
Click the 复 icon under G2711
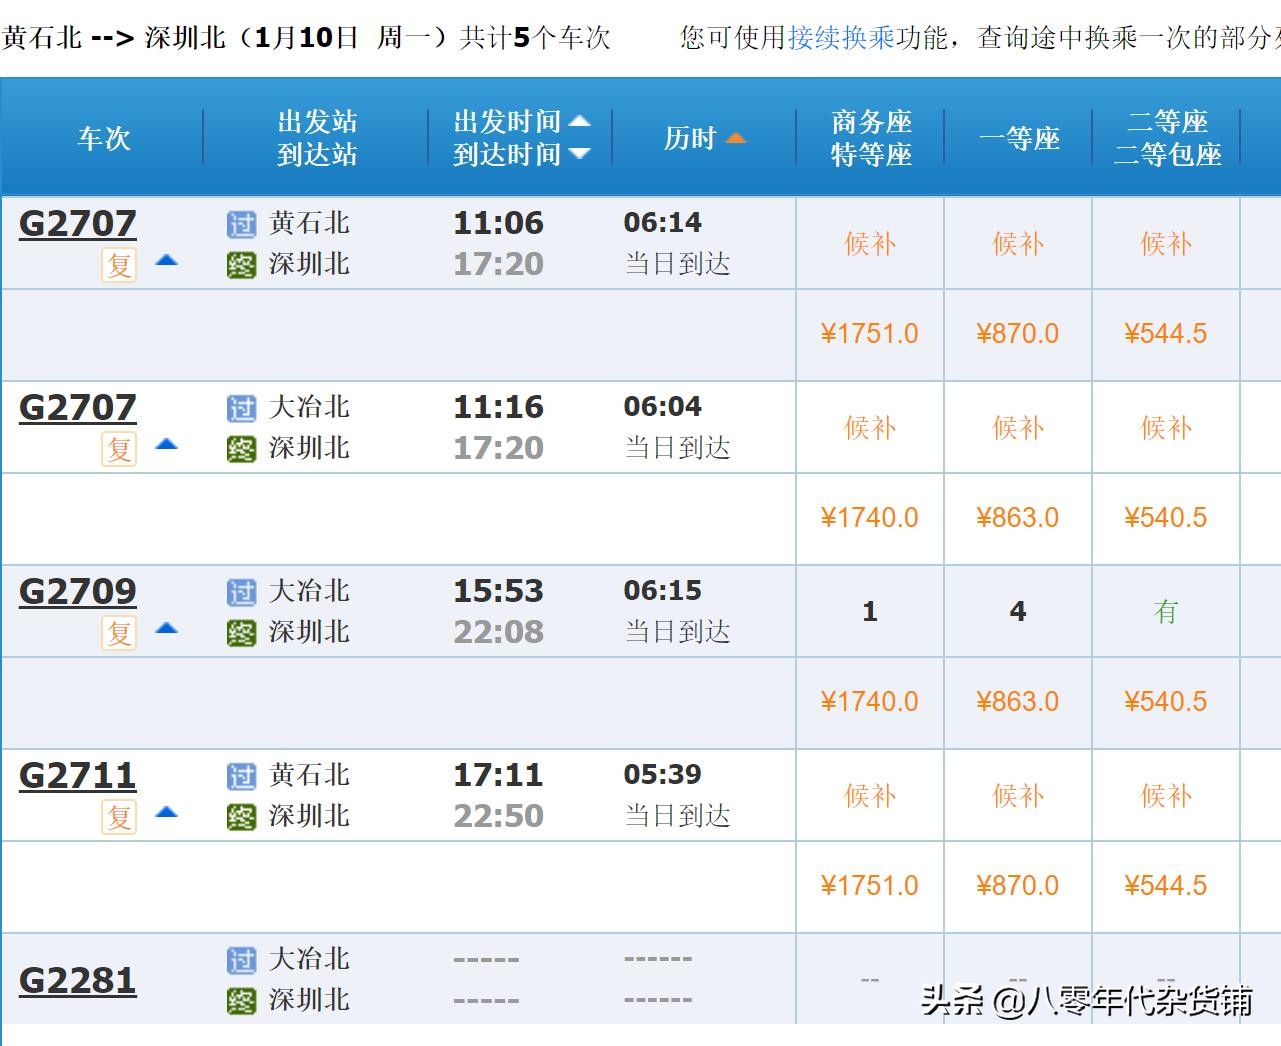coord(119,816)
